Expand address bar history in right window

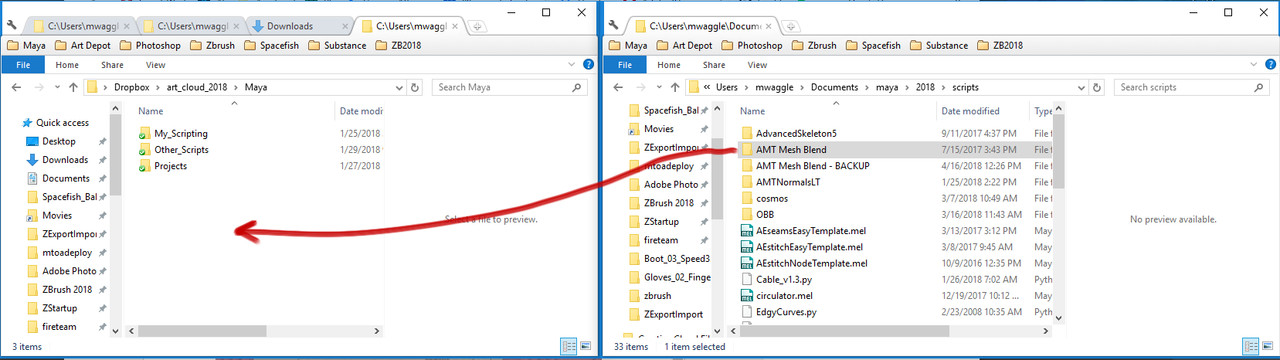point(1082,87)
